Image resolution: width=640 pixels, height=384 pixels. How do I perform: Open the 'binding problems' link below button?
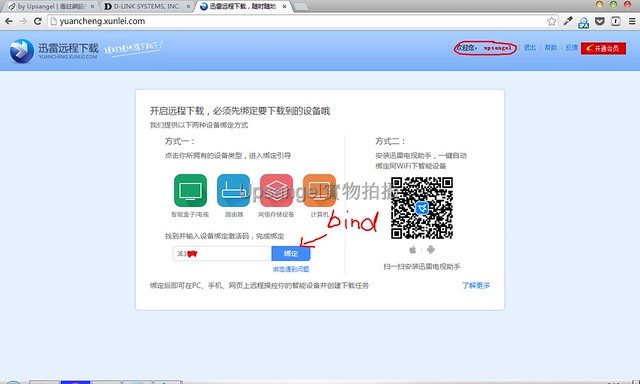(x=291, y=269)
